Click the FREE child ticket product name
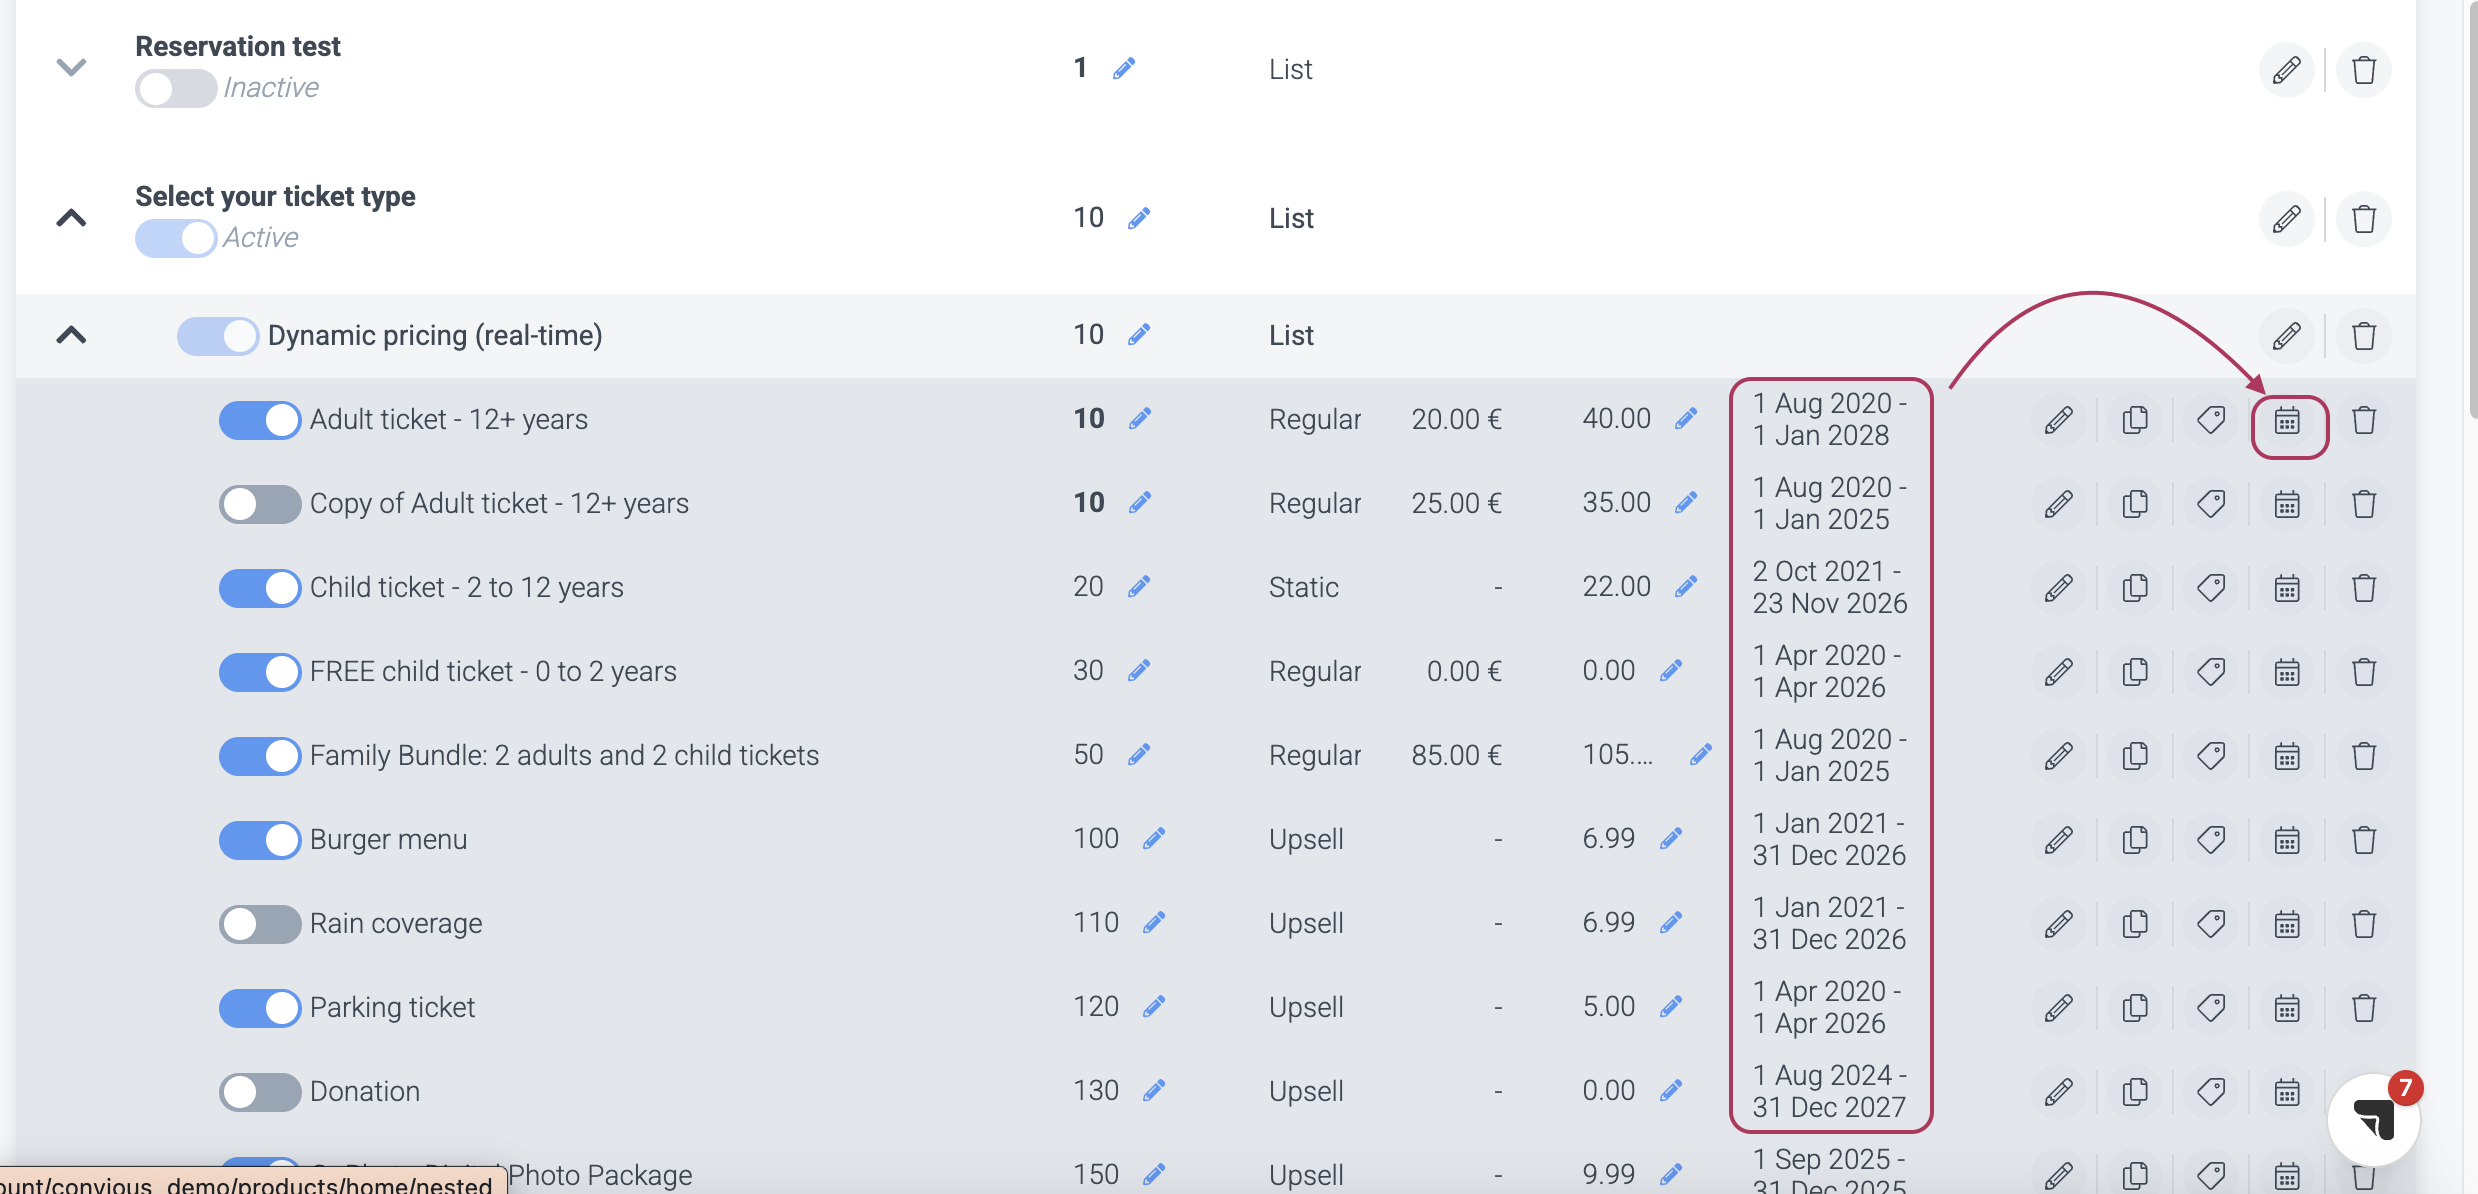Viewport: 2478px width, 1194px height. 493,672
